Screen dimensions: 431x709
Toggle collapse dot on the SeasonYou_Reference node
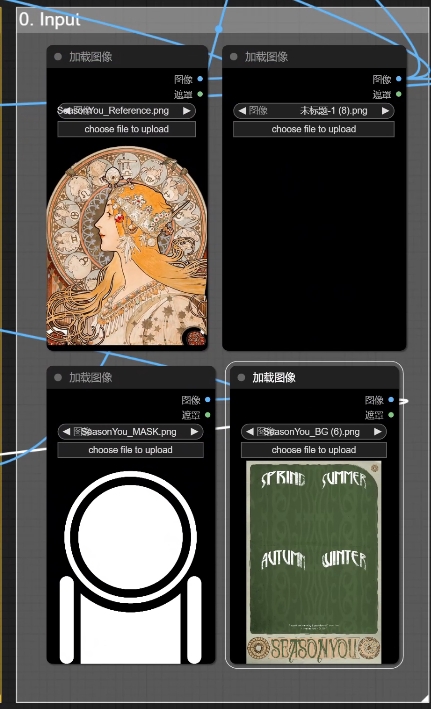58,57
